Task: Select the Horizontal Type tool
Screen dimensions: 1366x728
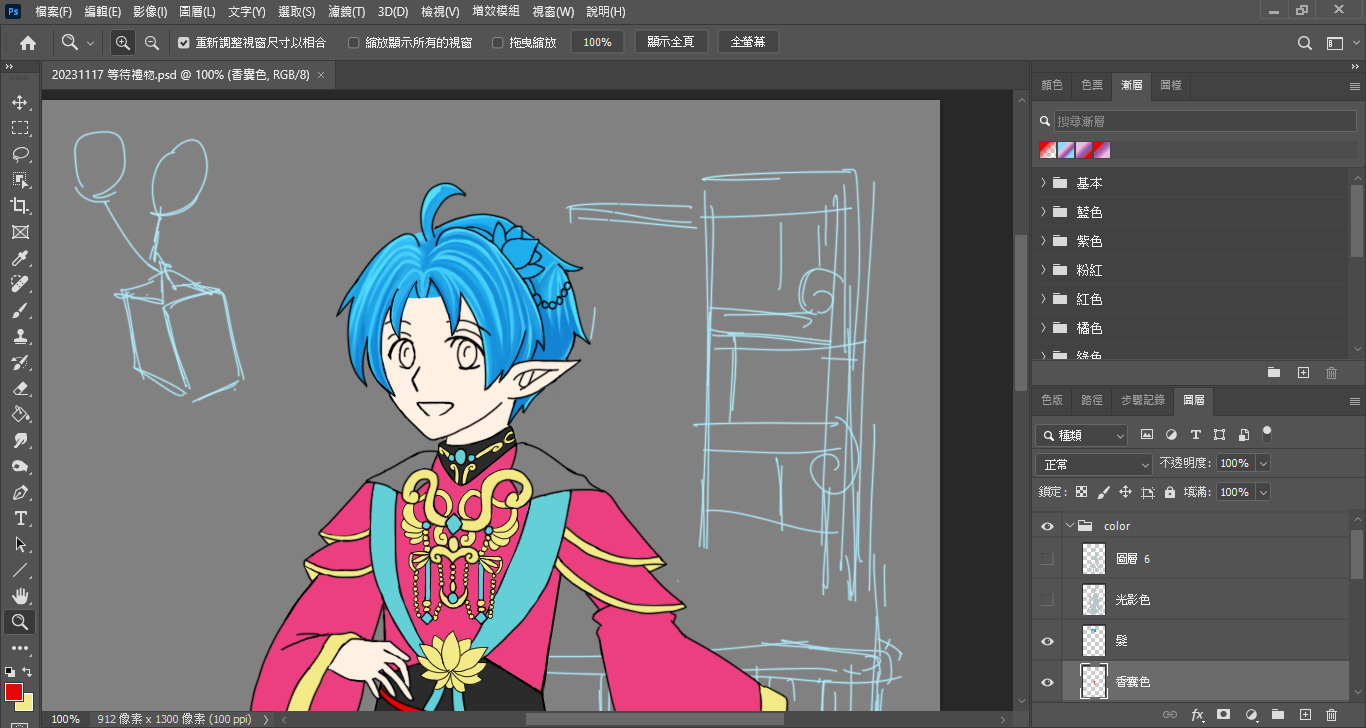Action: [20, 518]
